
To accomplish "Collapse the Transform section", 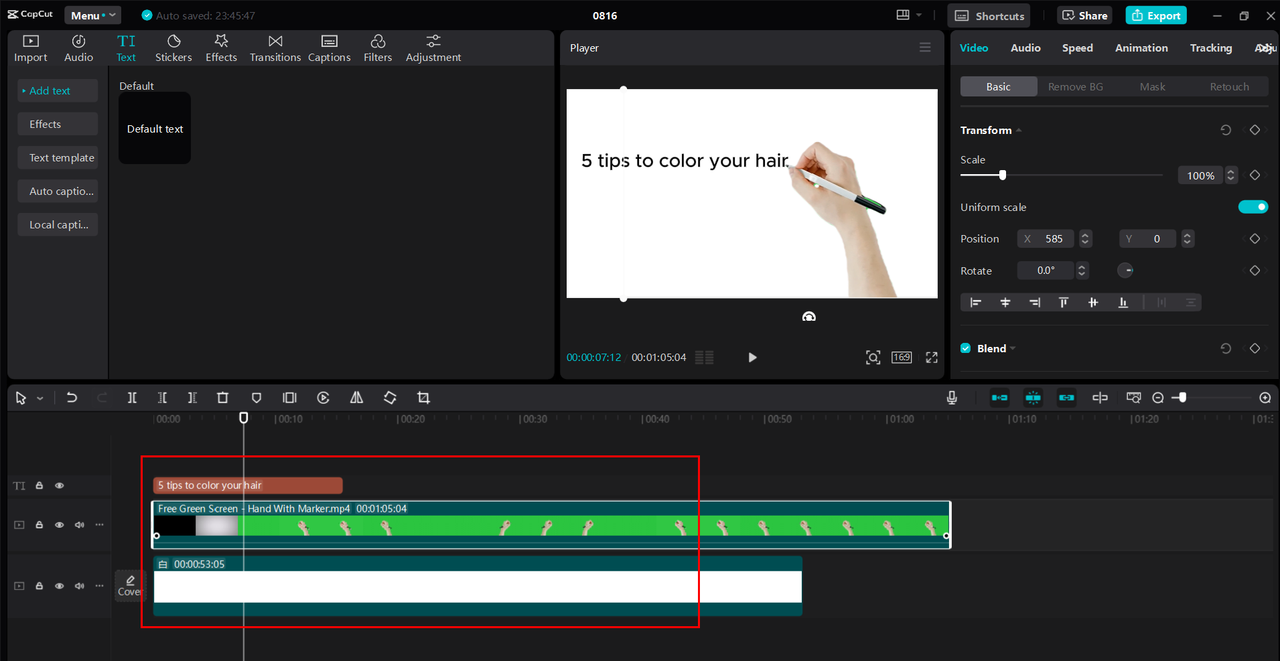I will pos(1019,131).
